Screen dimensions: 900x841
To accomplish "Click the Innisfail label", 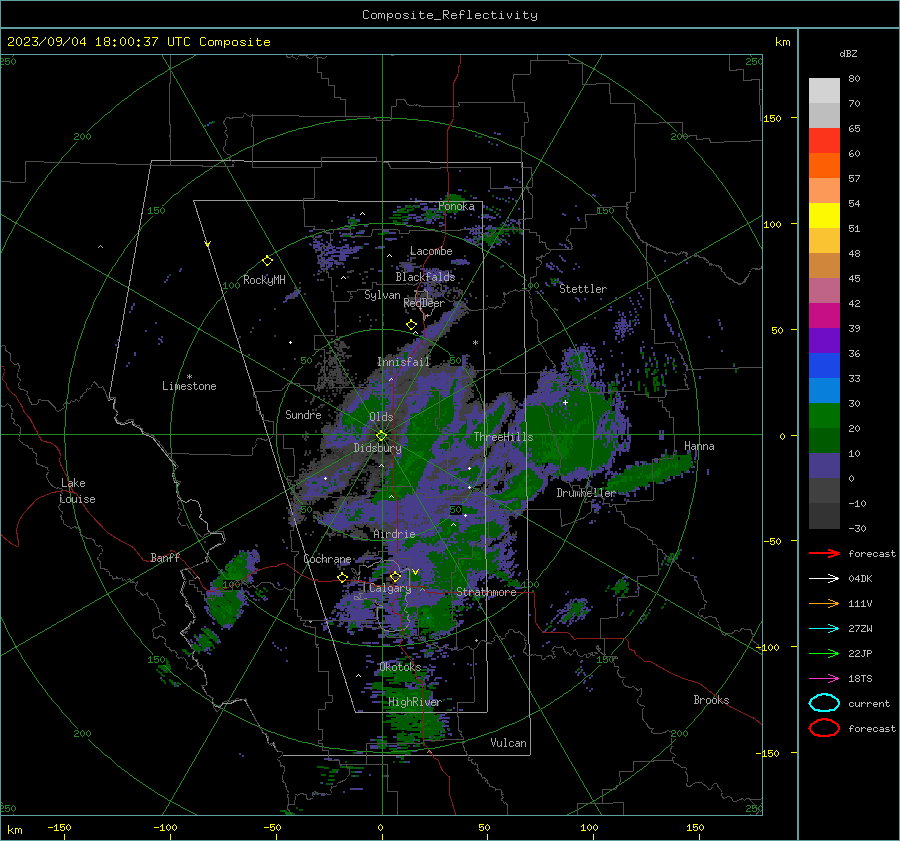I will coord(404,362).
